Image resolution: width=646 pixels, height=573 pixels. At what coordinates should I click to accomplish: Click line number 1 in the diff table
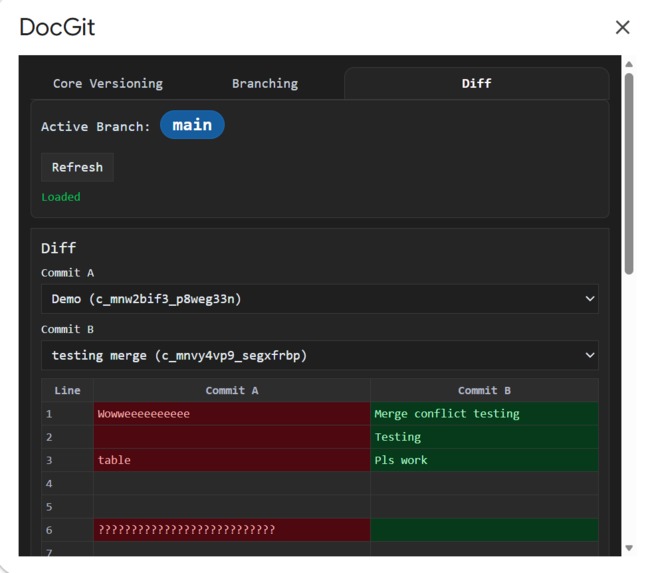click(x=49, y=414)
